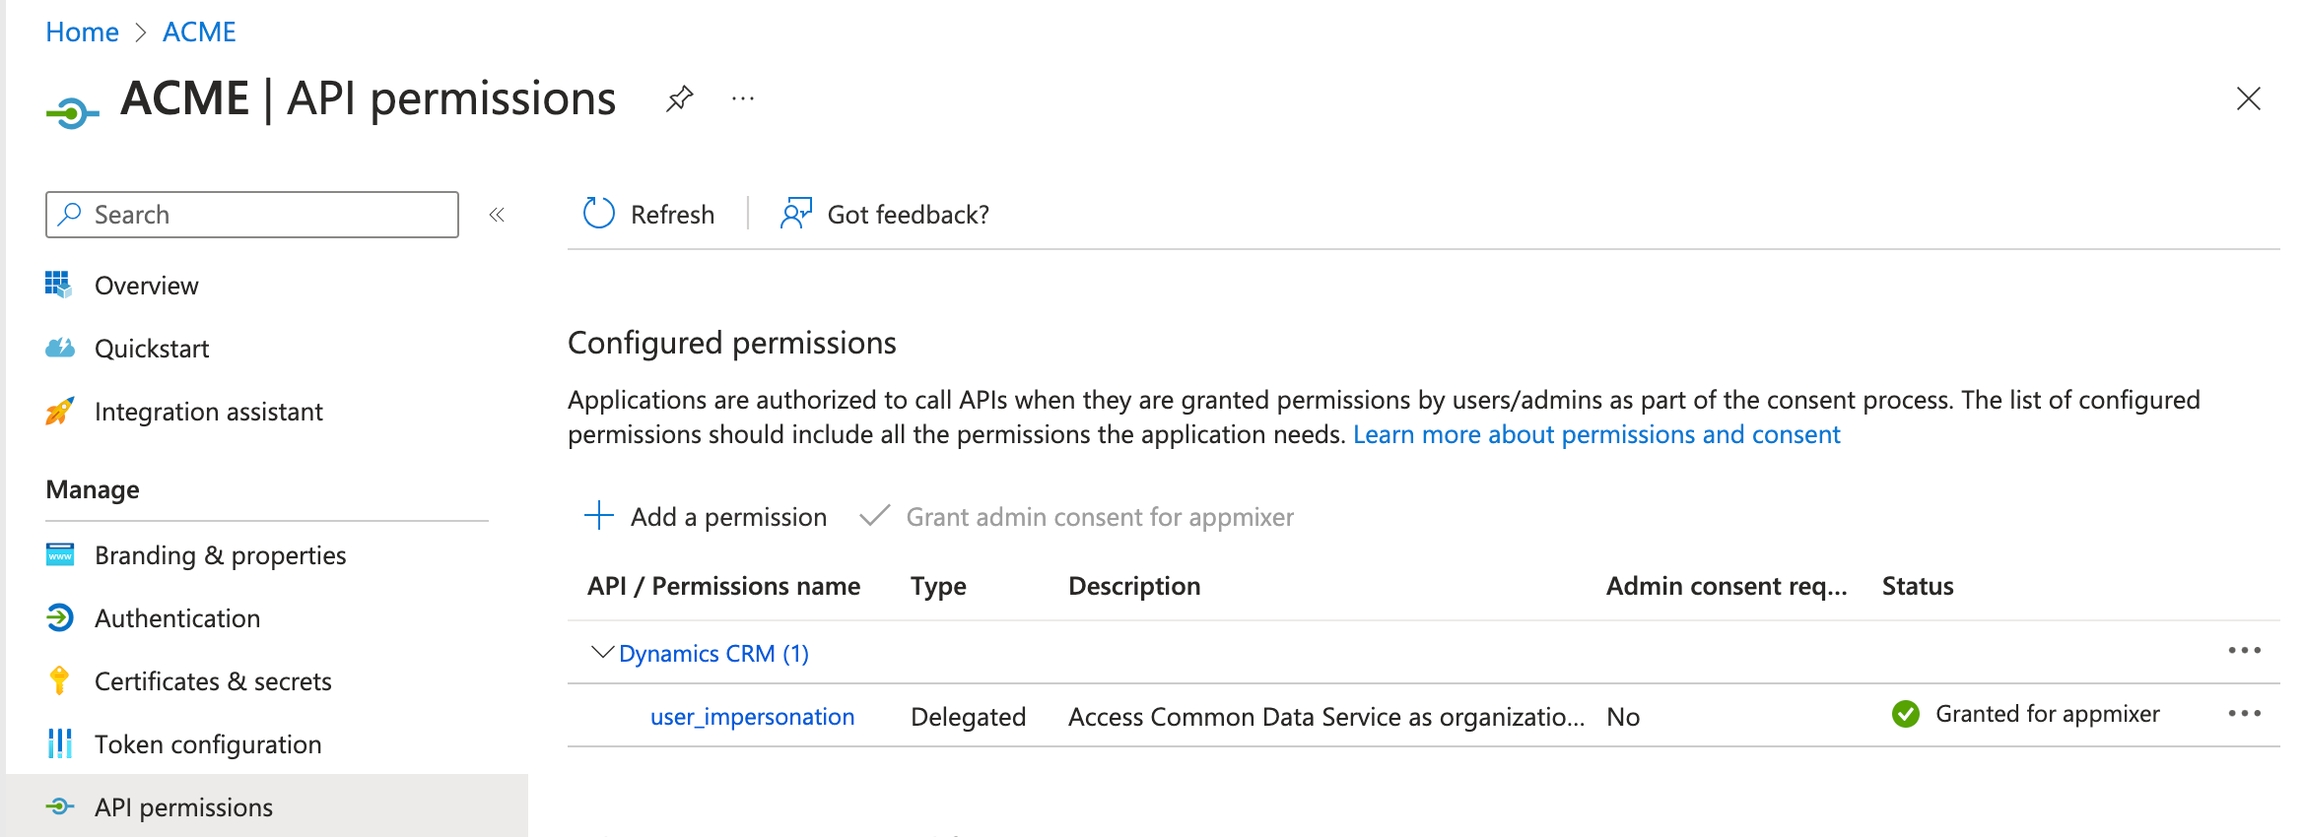Open the ellipsis menu next to page title
The width and height of the screenshot is (2304, 837).
[x=742, y=98]
